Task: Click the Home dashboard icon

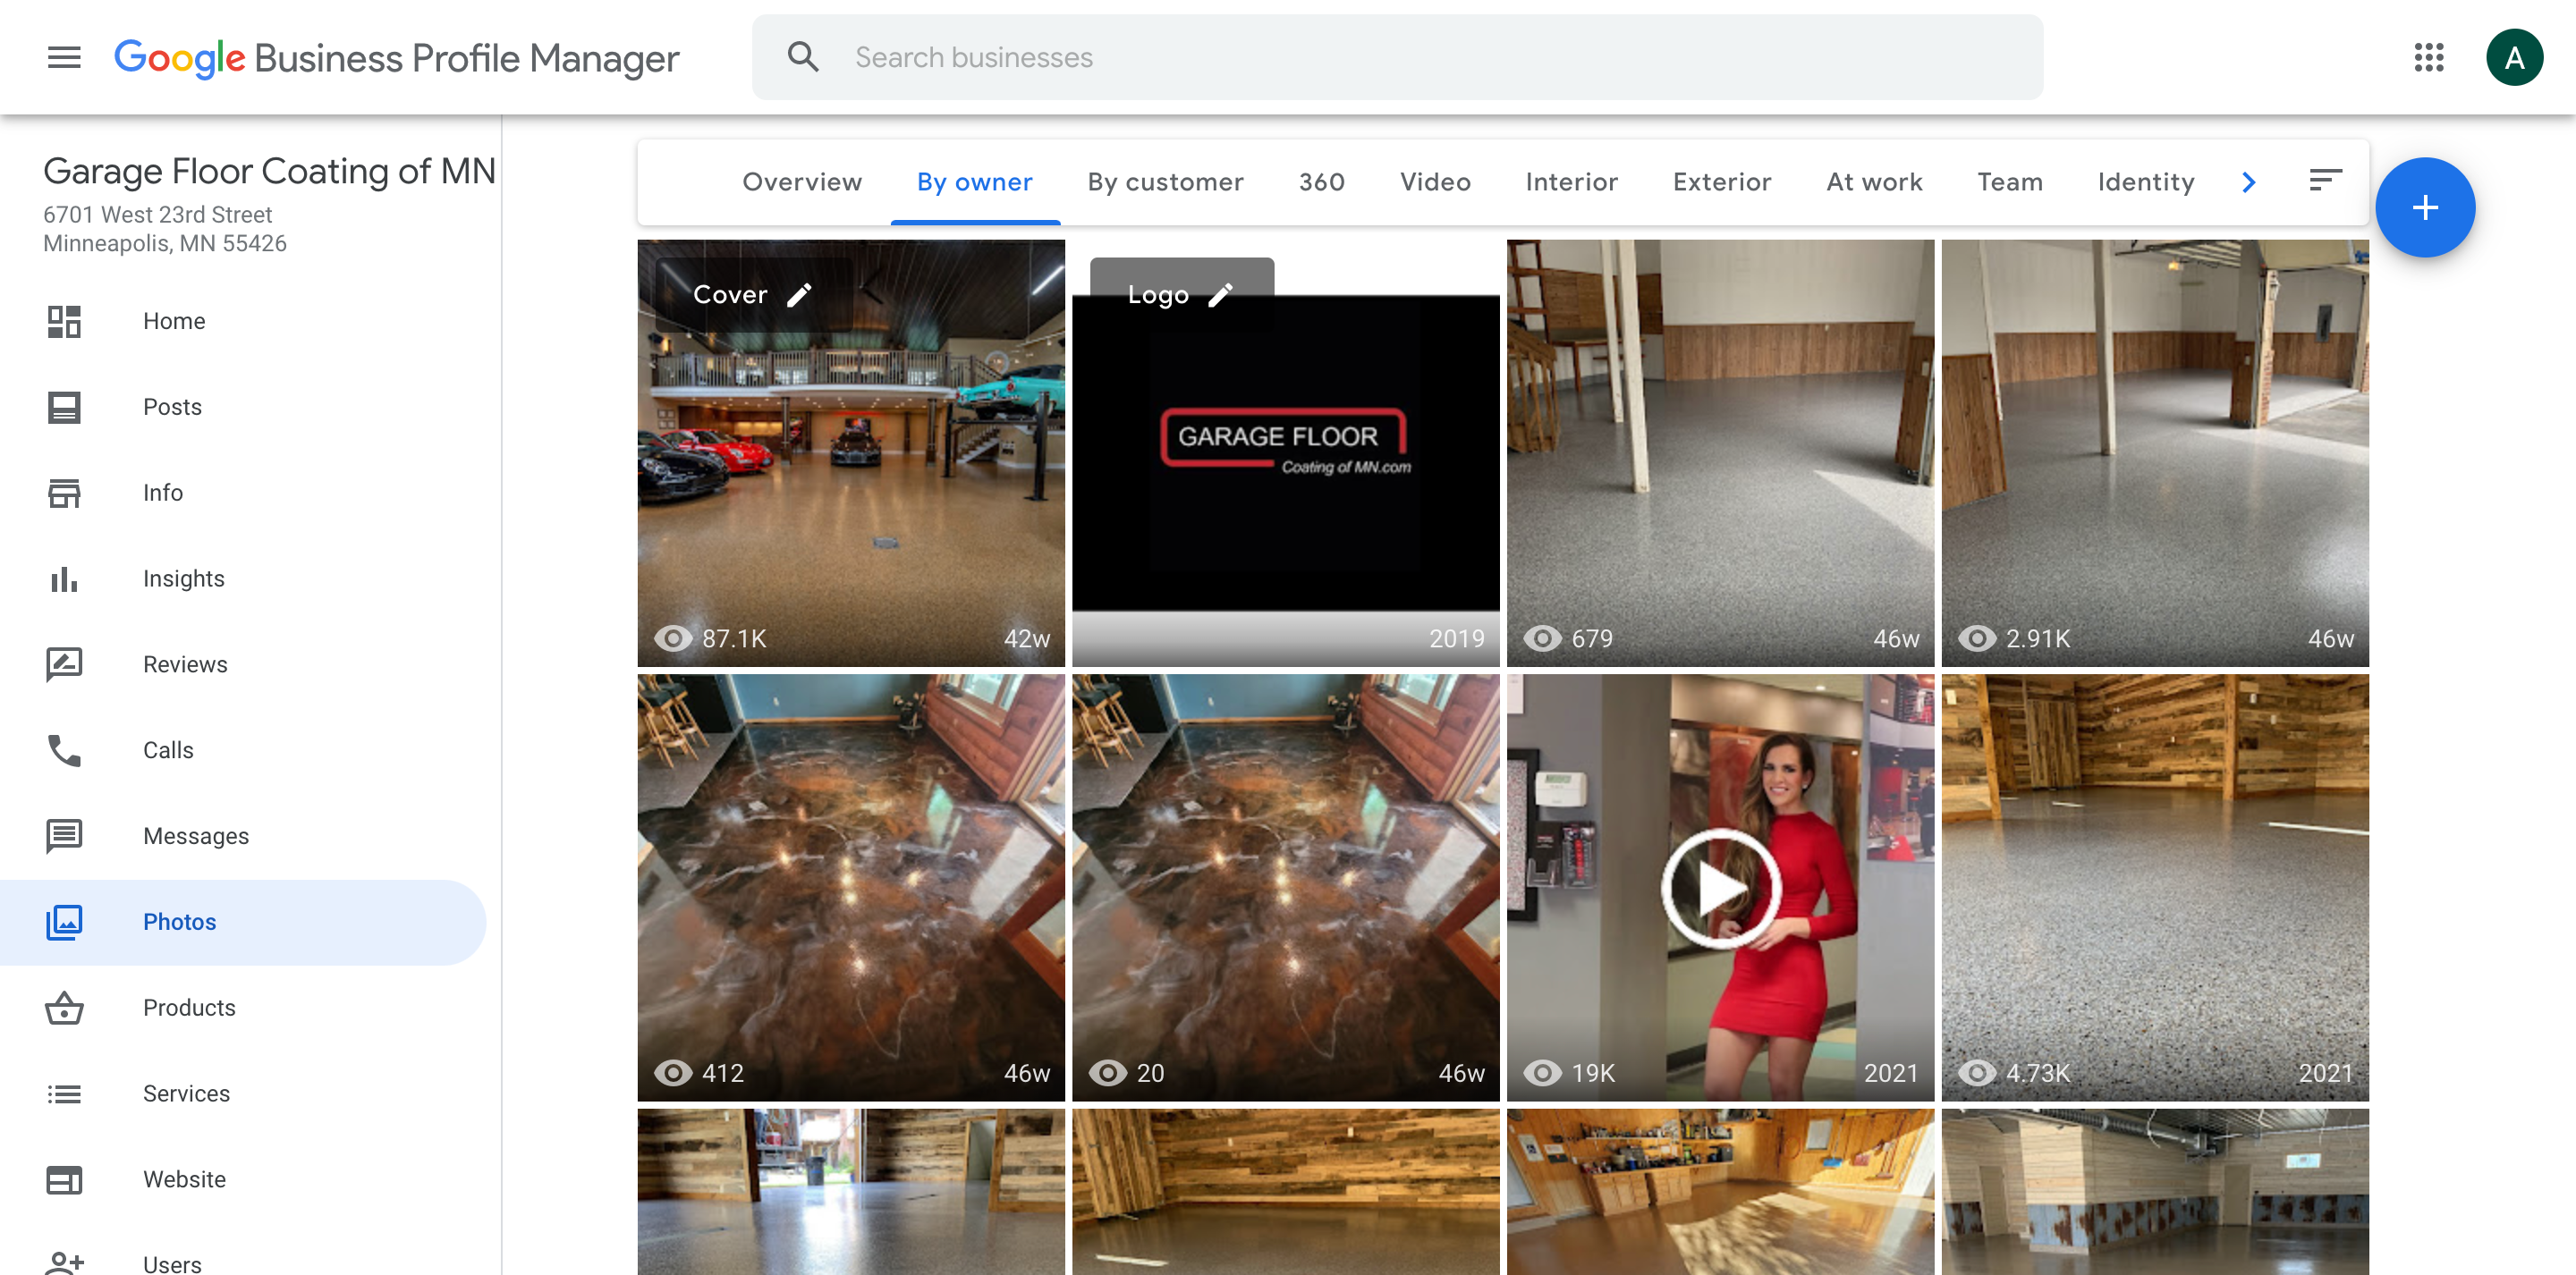Action: 64,321
